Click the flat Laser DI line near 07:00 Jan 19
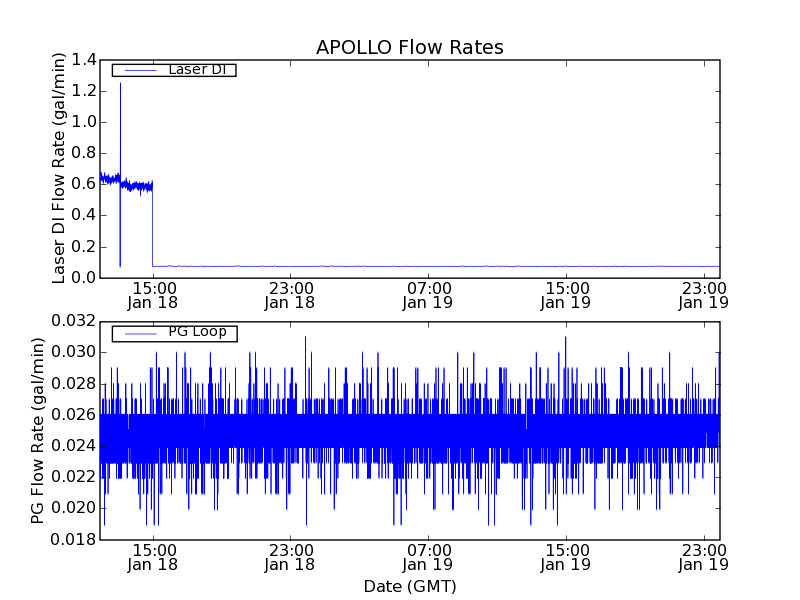This screenshot has height=600, width=800. point(428,266)
